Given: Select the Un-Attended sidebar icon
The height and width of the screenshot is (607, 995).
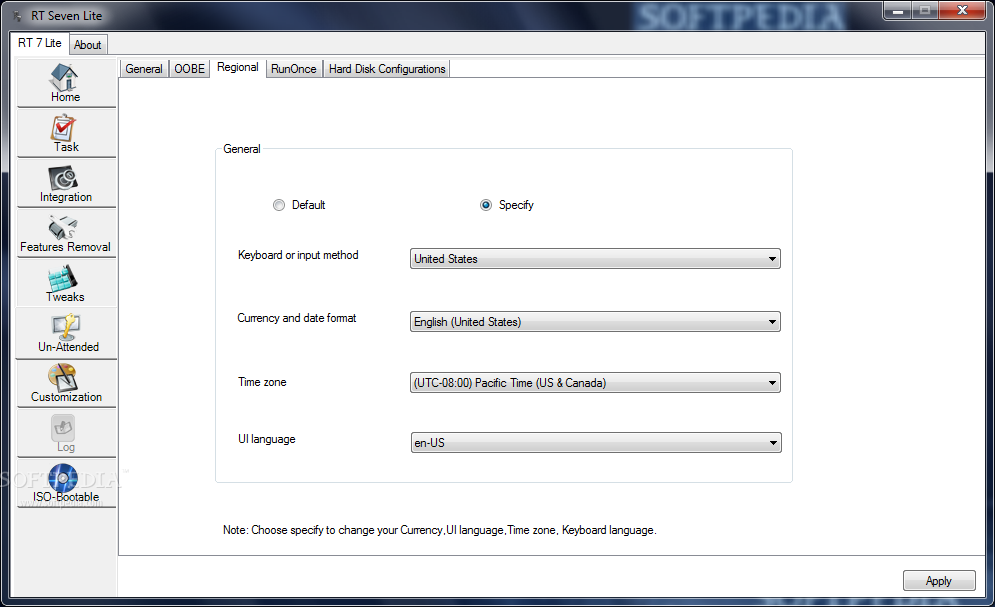Looking at the screenshot, I should click(66, 334).
